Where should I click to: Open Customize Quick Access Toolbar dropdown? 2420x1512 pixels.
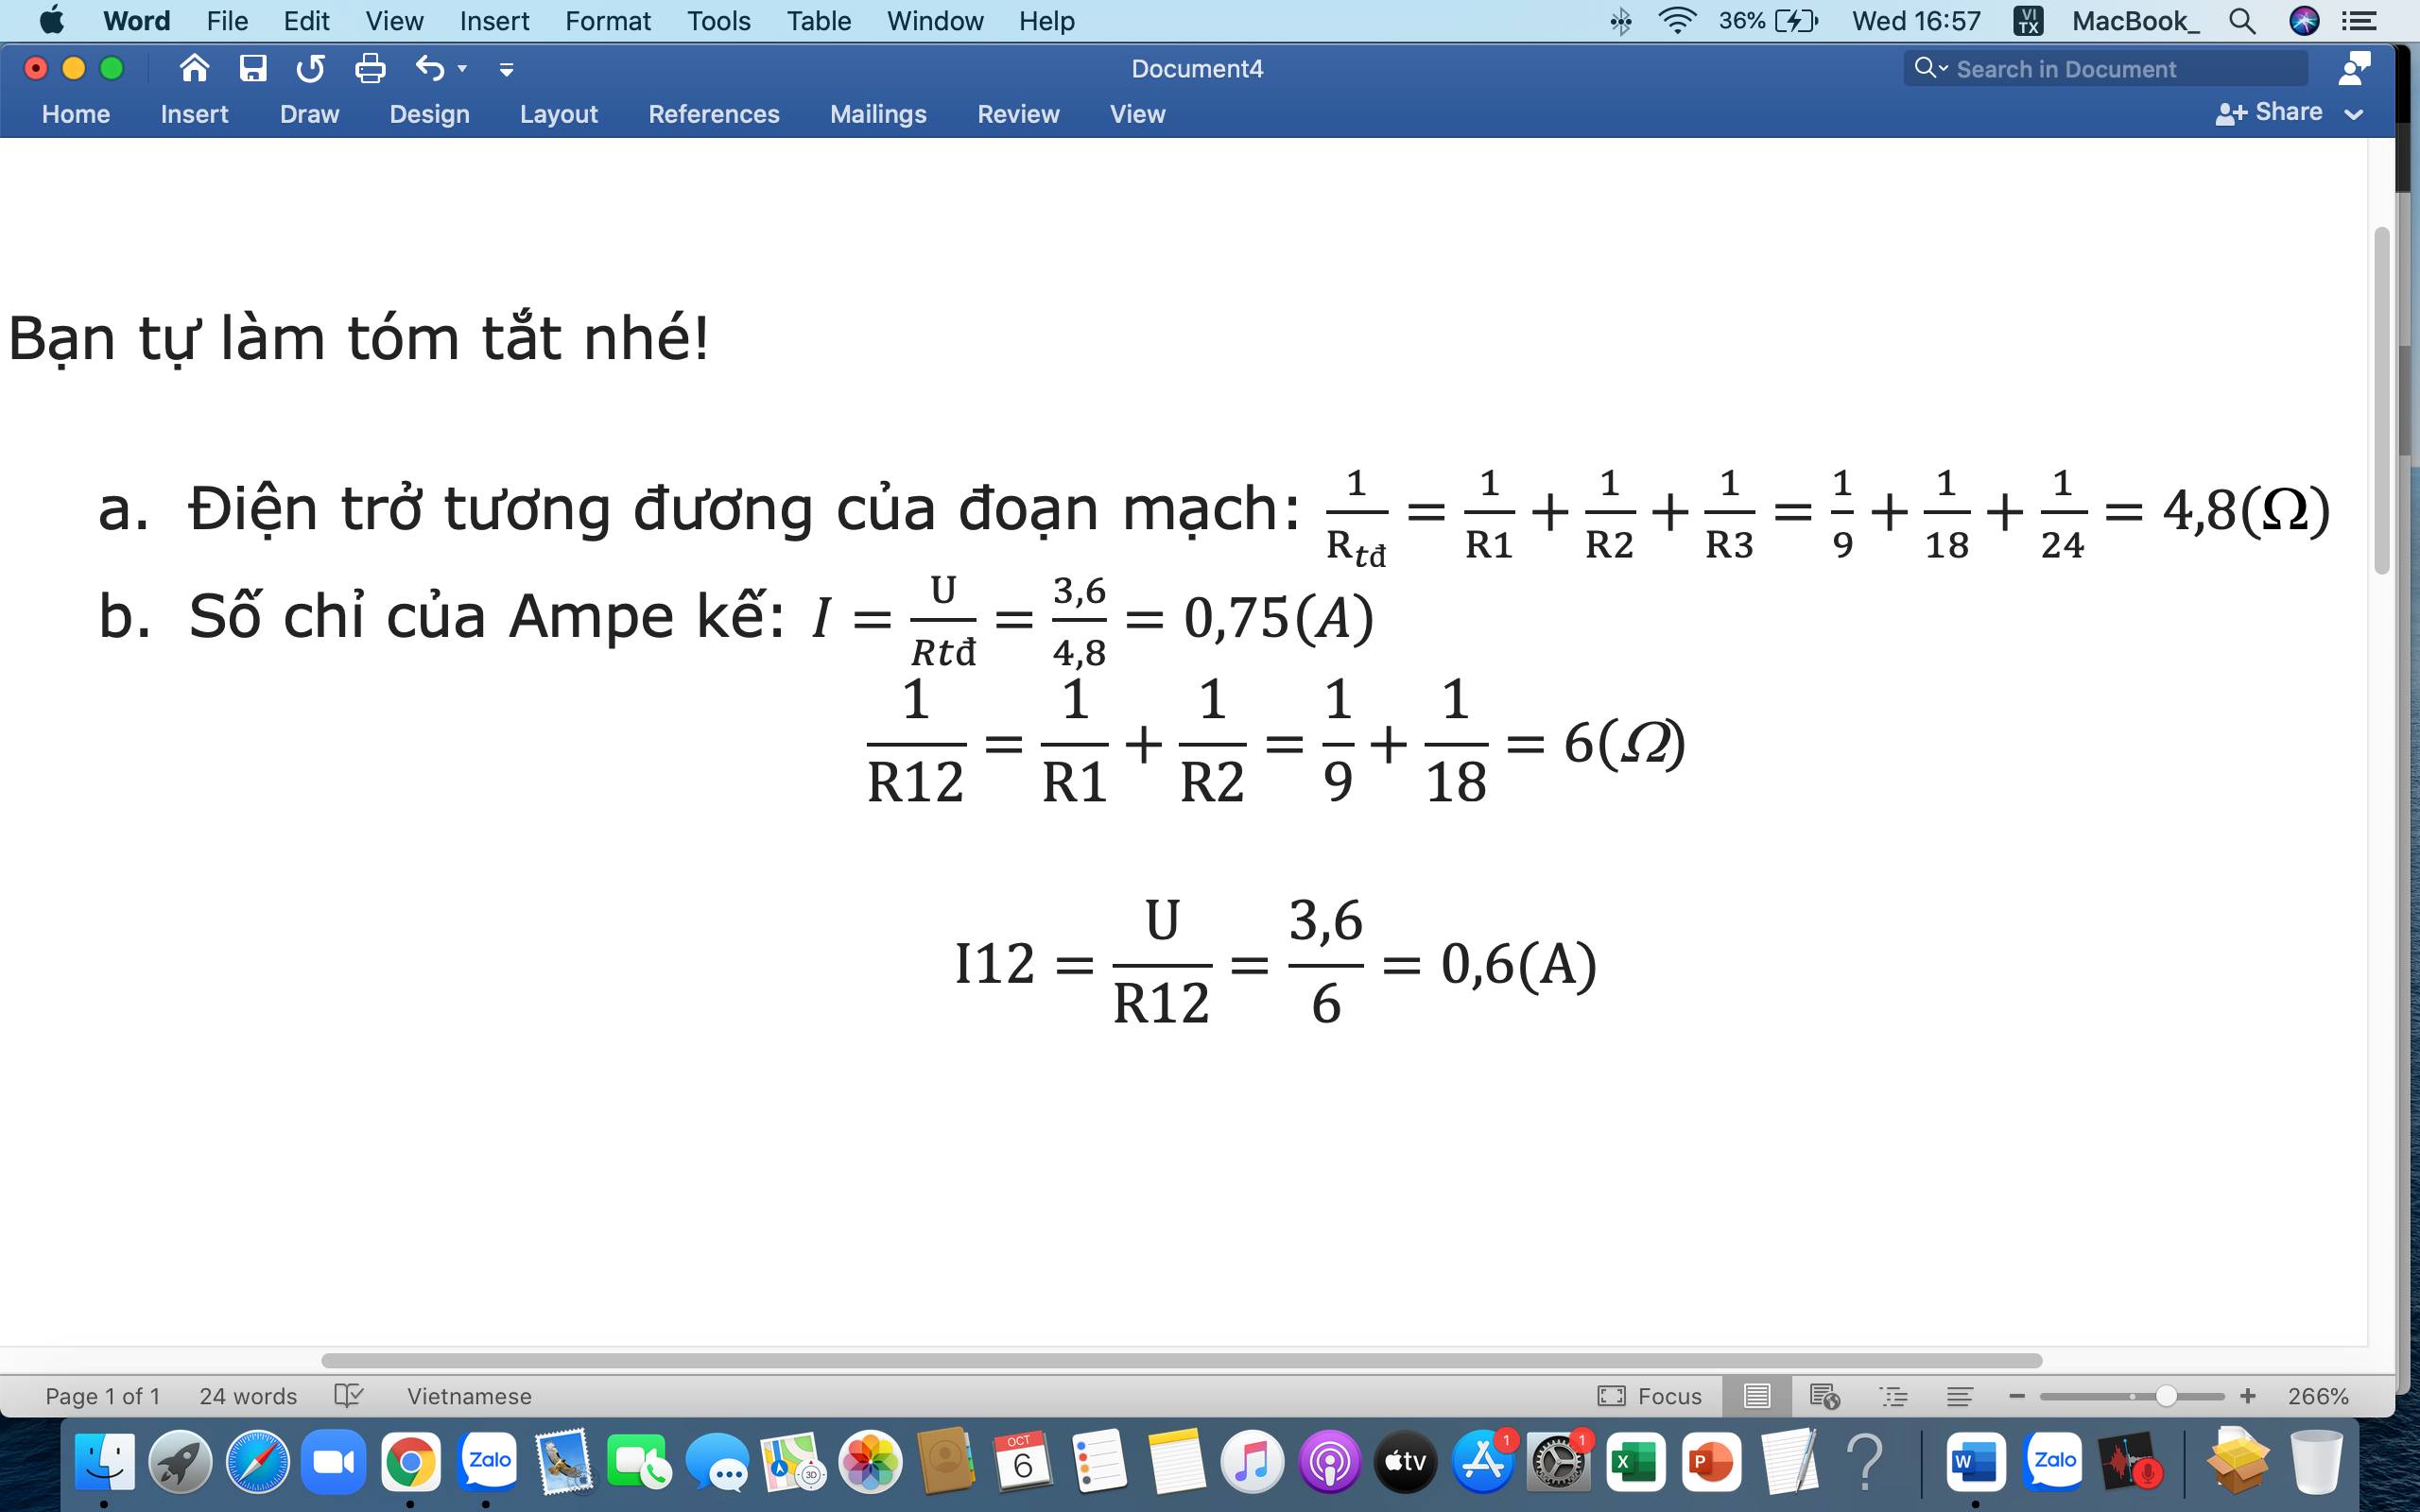506,69
